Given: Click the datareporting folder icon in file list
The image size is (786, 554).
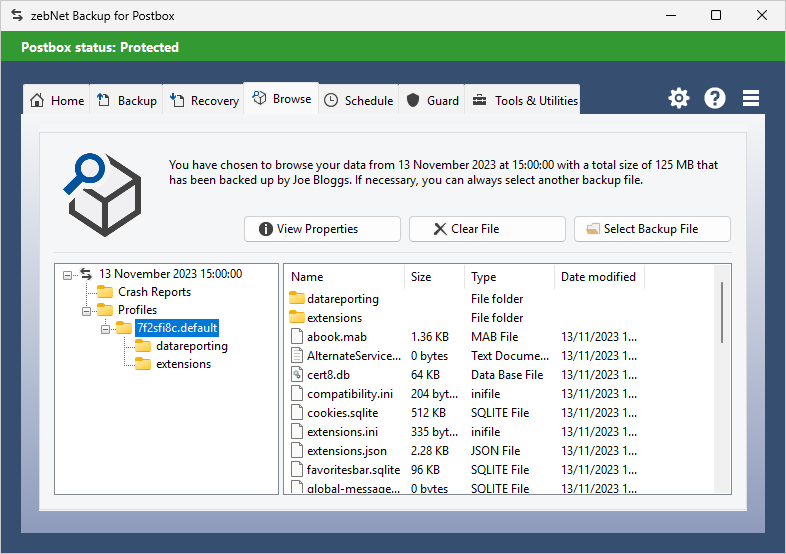Looking at the screenshot, I should (296, 299).
